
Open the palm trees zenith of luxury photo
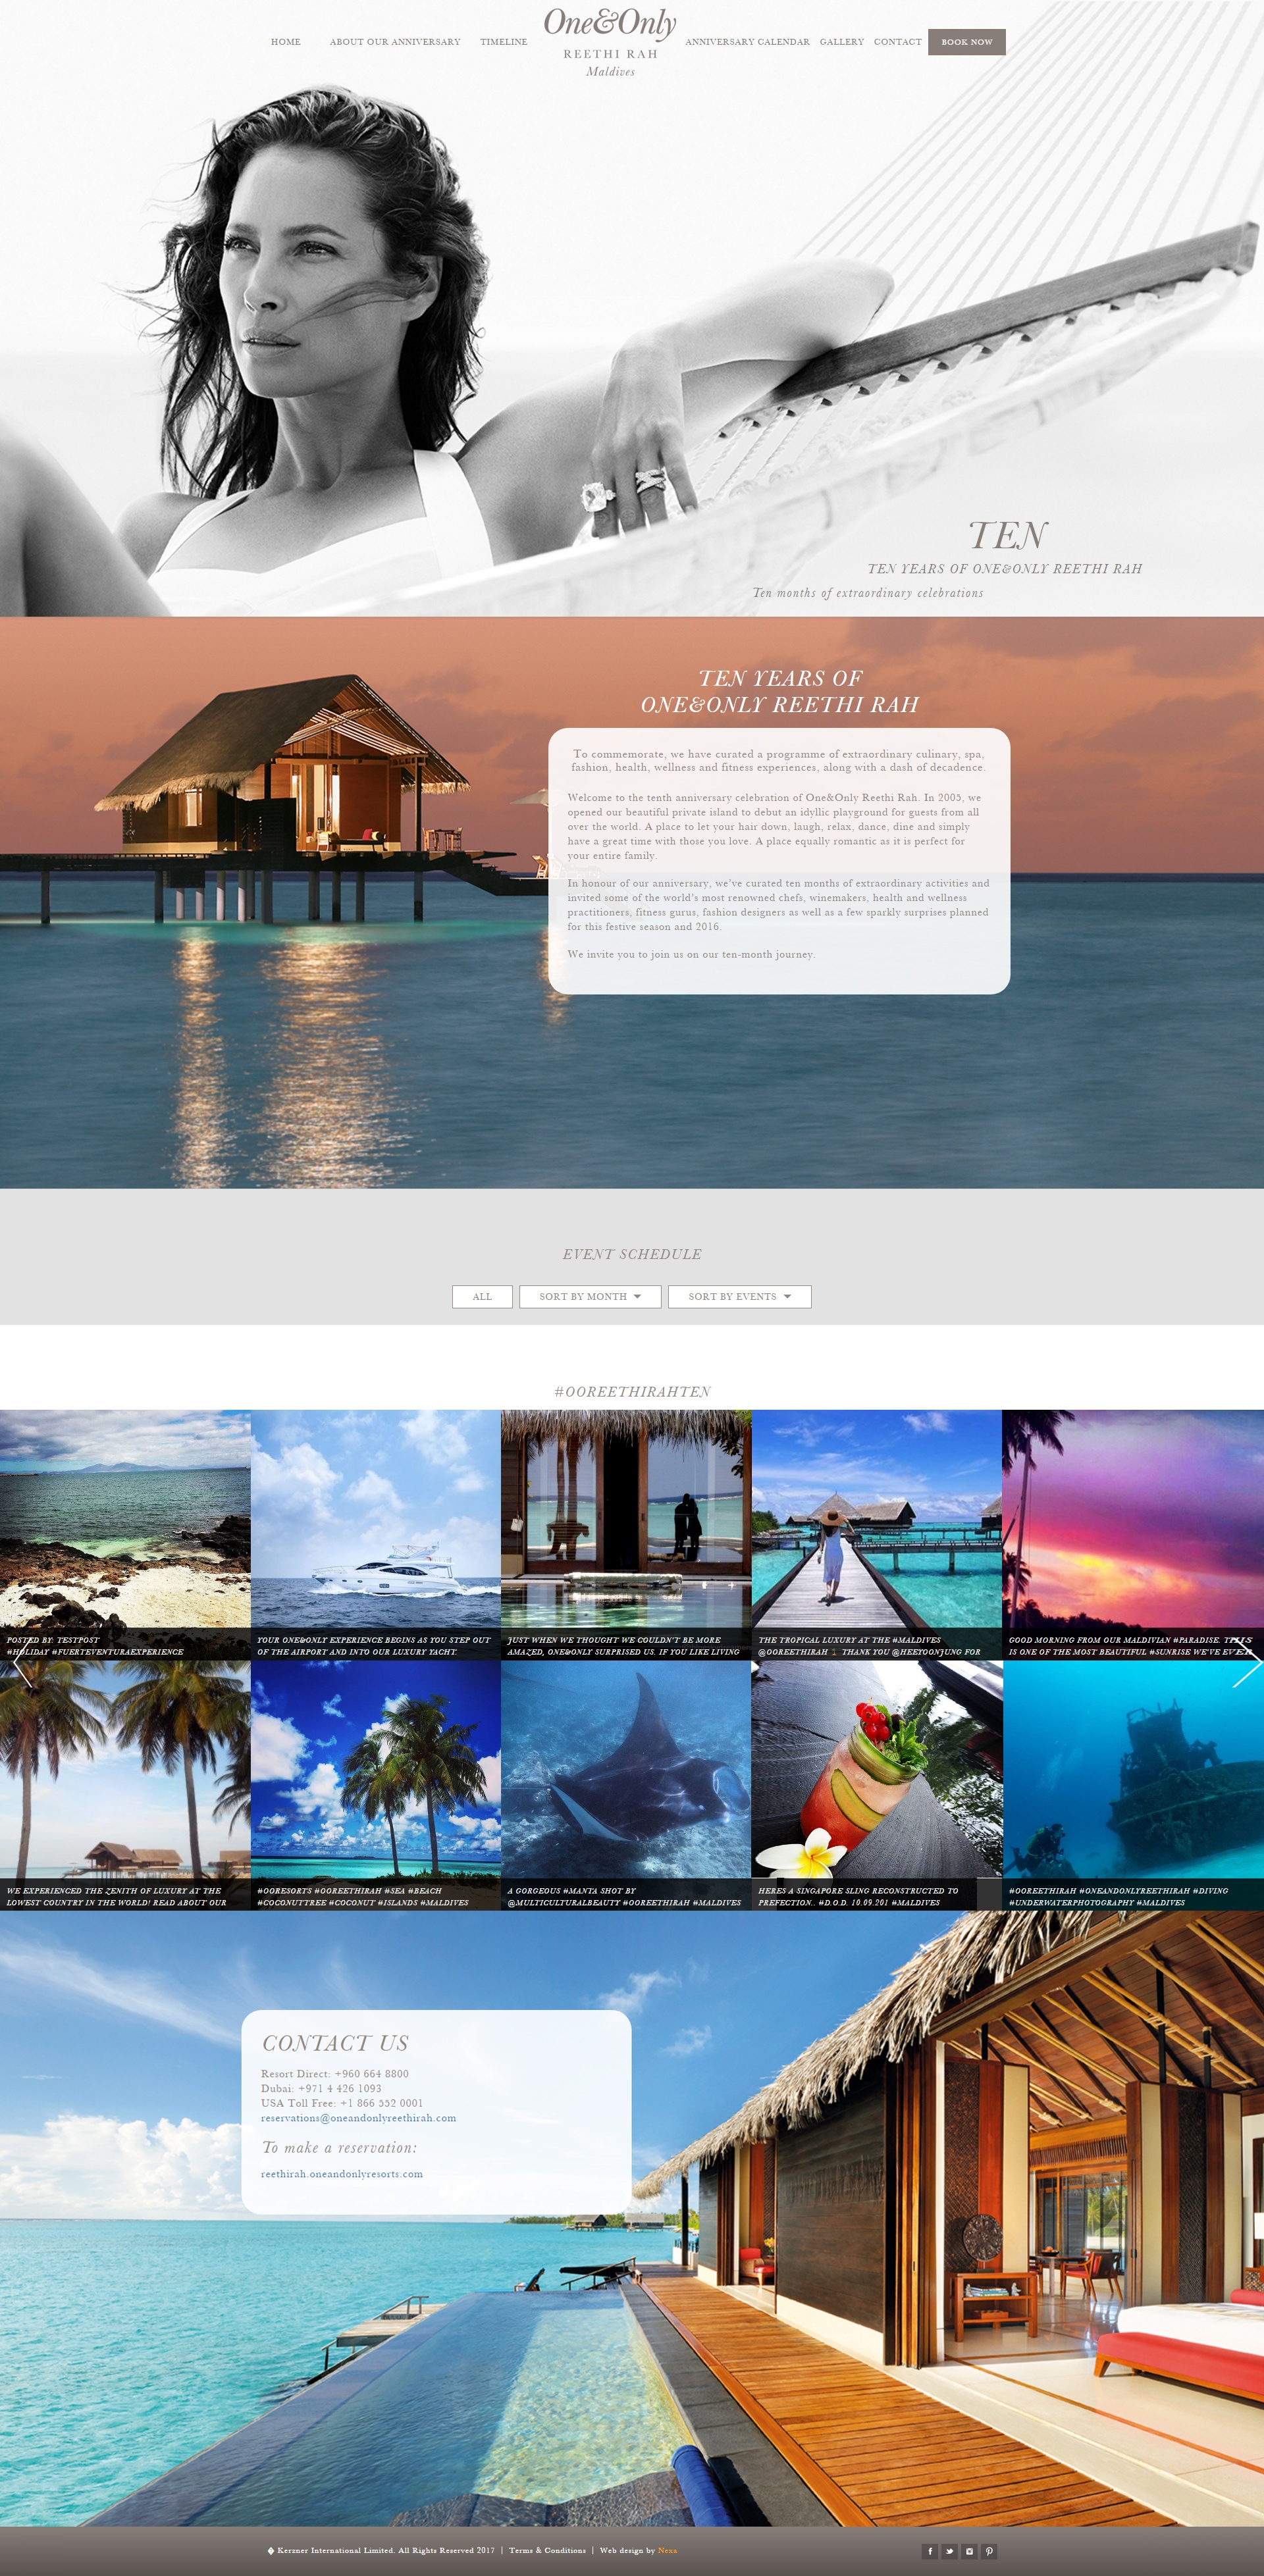[125, 1785]
